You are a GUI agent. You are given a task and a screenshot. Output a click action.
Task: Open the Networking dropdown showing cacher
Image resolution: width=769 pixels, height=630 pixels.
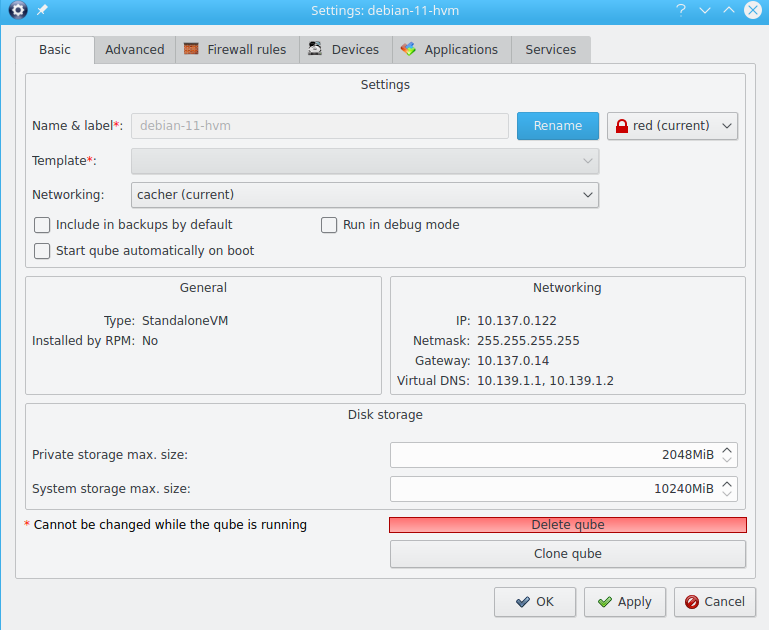click(365, 195)
